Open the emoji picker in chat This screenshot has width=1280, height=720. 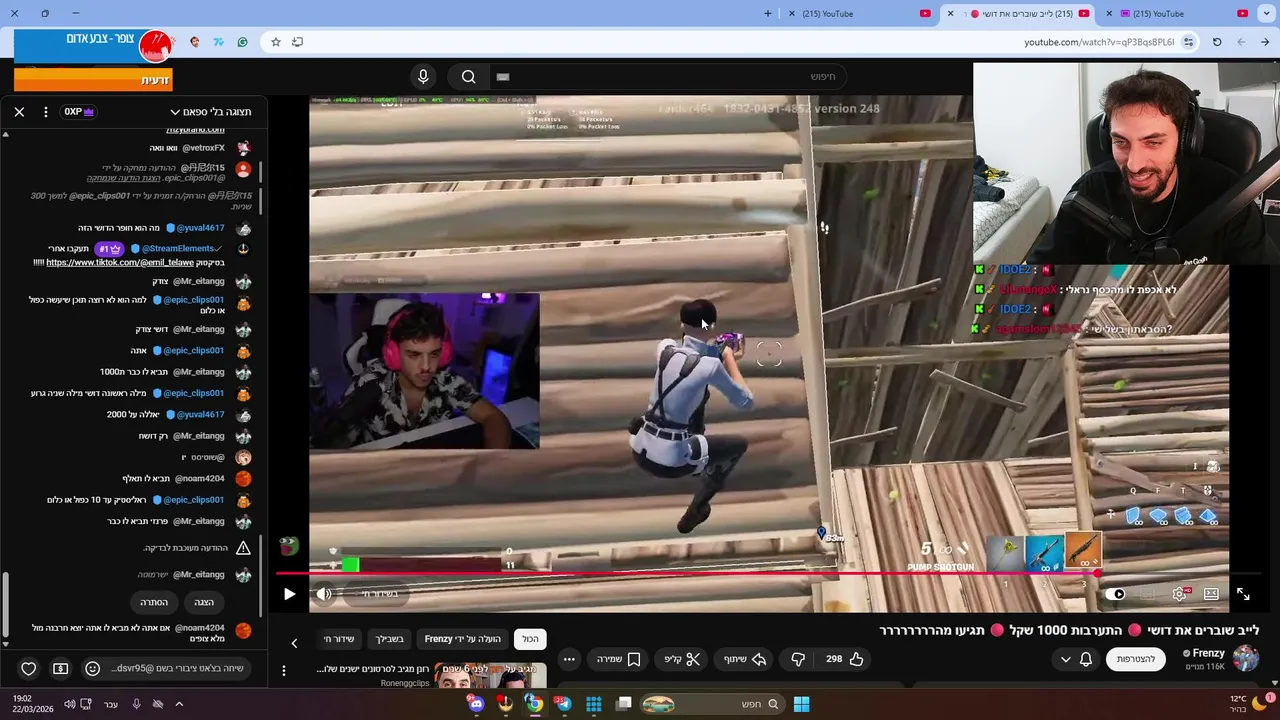[93, 668]
